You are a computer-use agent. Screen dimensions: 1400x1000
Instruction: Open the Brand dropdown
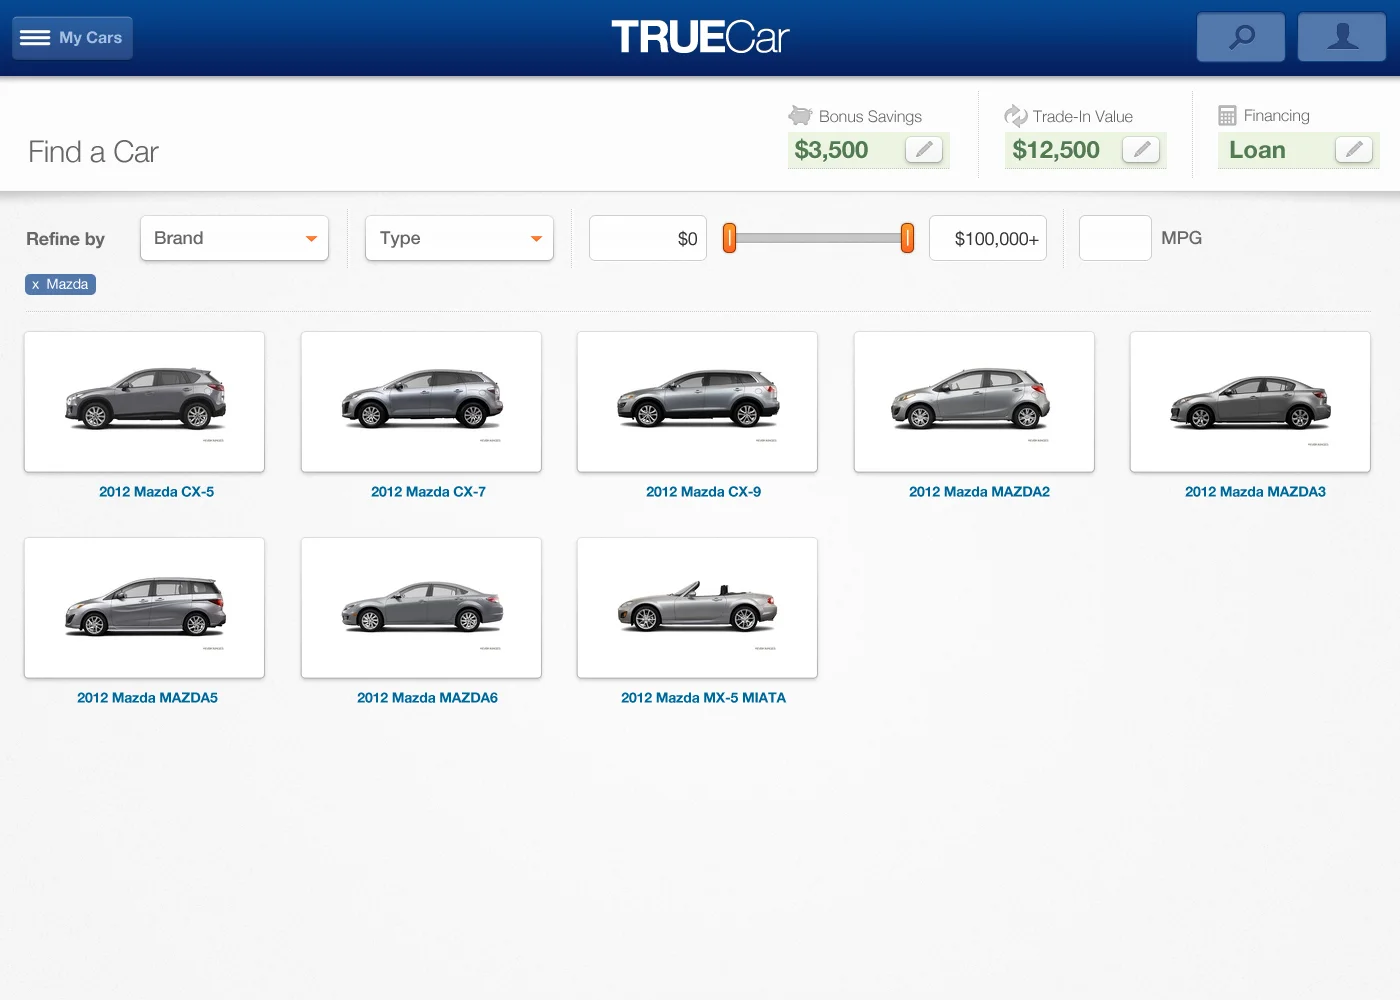coord(234,238)
